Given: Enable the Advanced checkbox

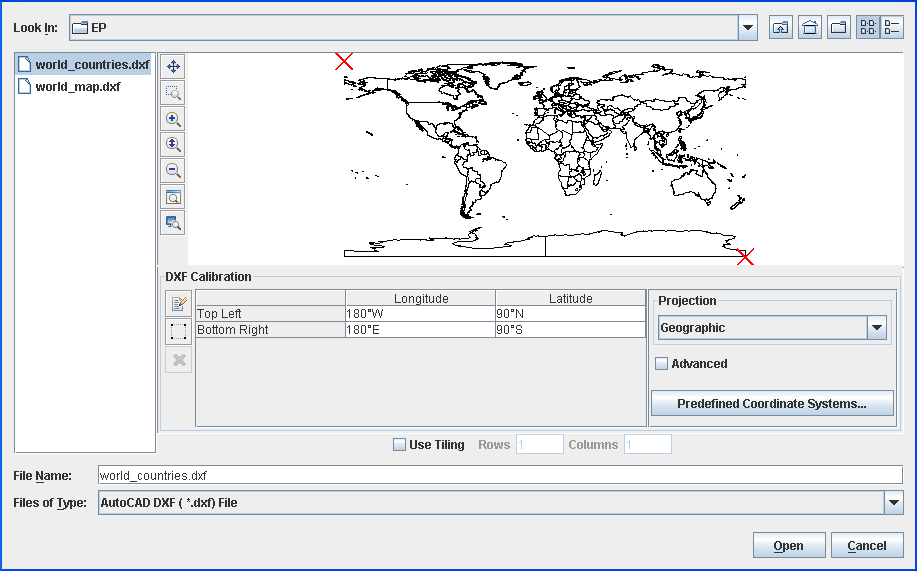Looking at the screenshot, I should click(x=661, y=364).
